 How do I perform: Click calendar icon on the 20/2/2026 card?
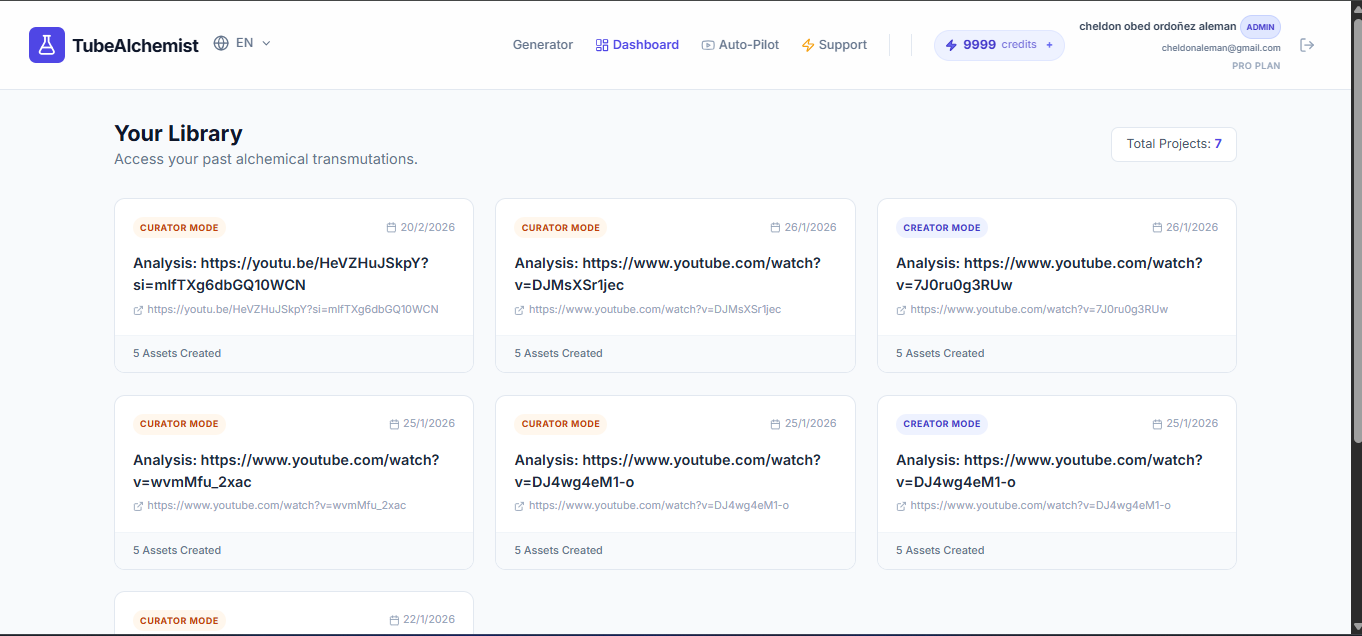coord(392,228)
